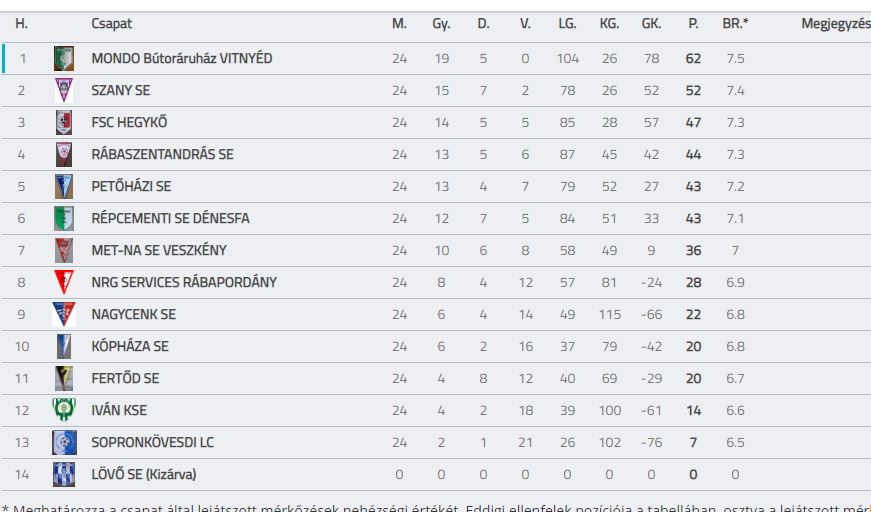
Task: Click the RÉPCEMENTI SE DÉNESFA green crest
Action: [64, 219]
